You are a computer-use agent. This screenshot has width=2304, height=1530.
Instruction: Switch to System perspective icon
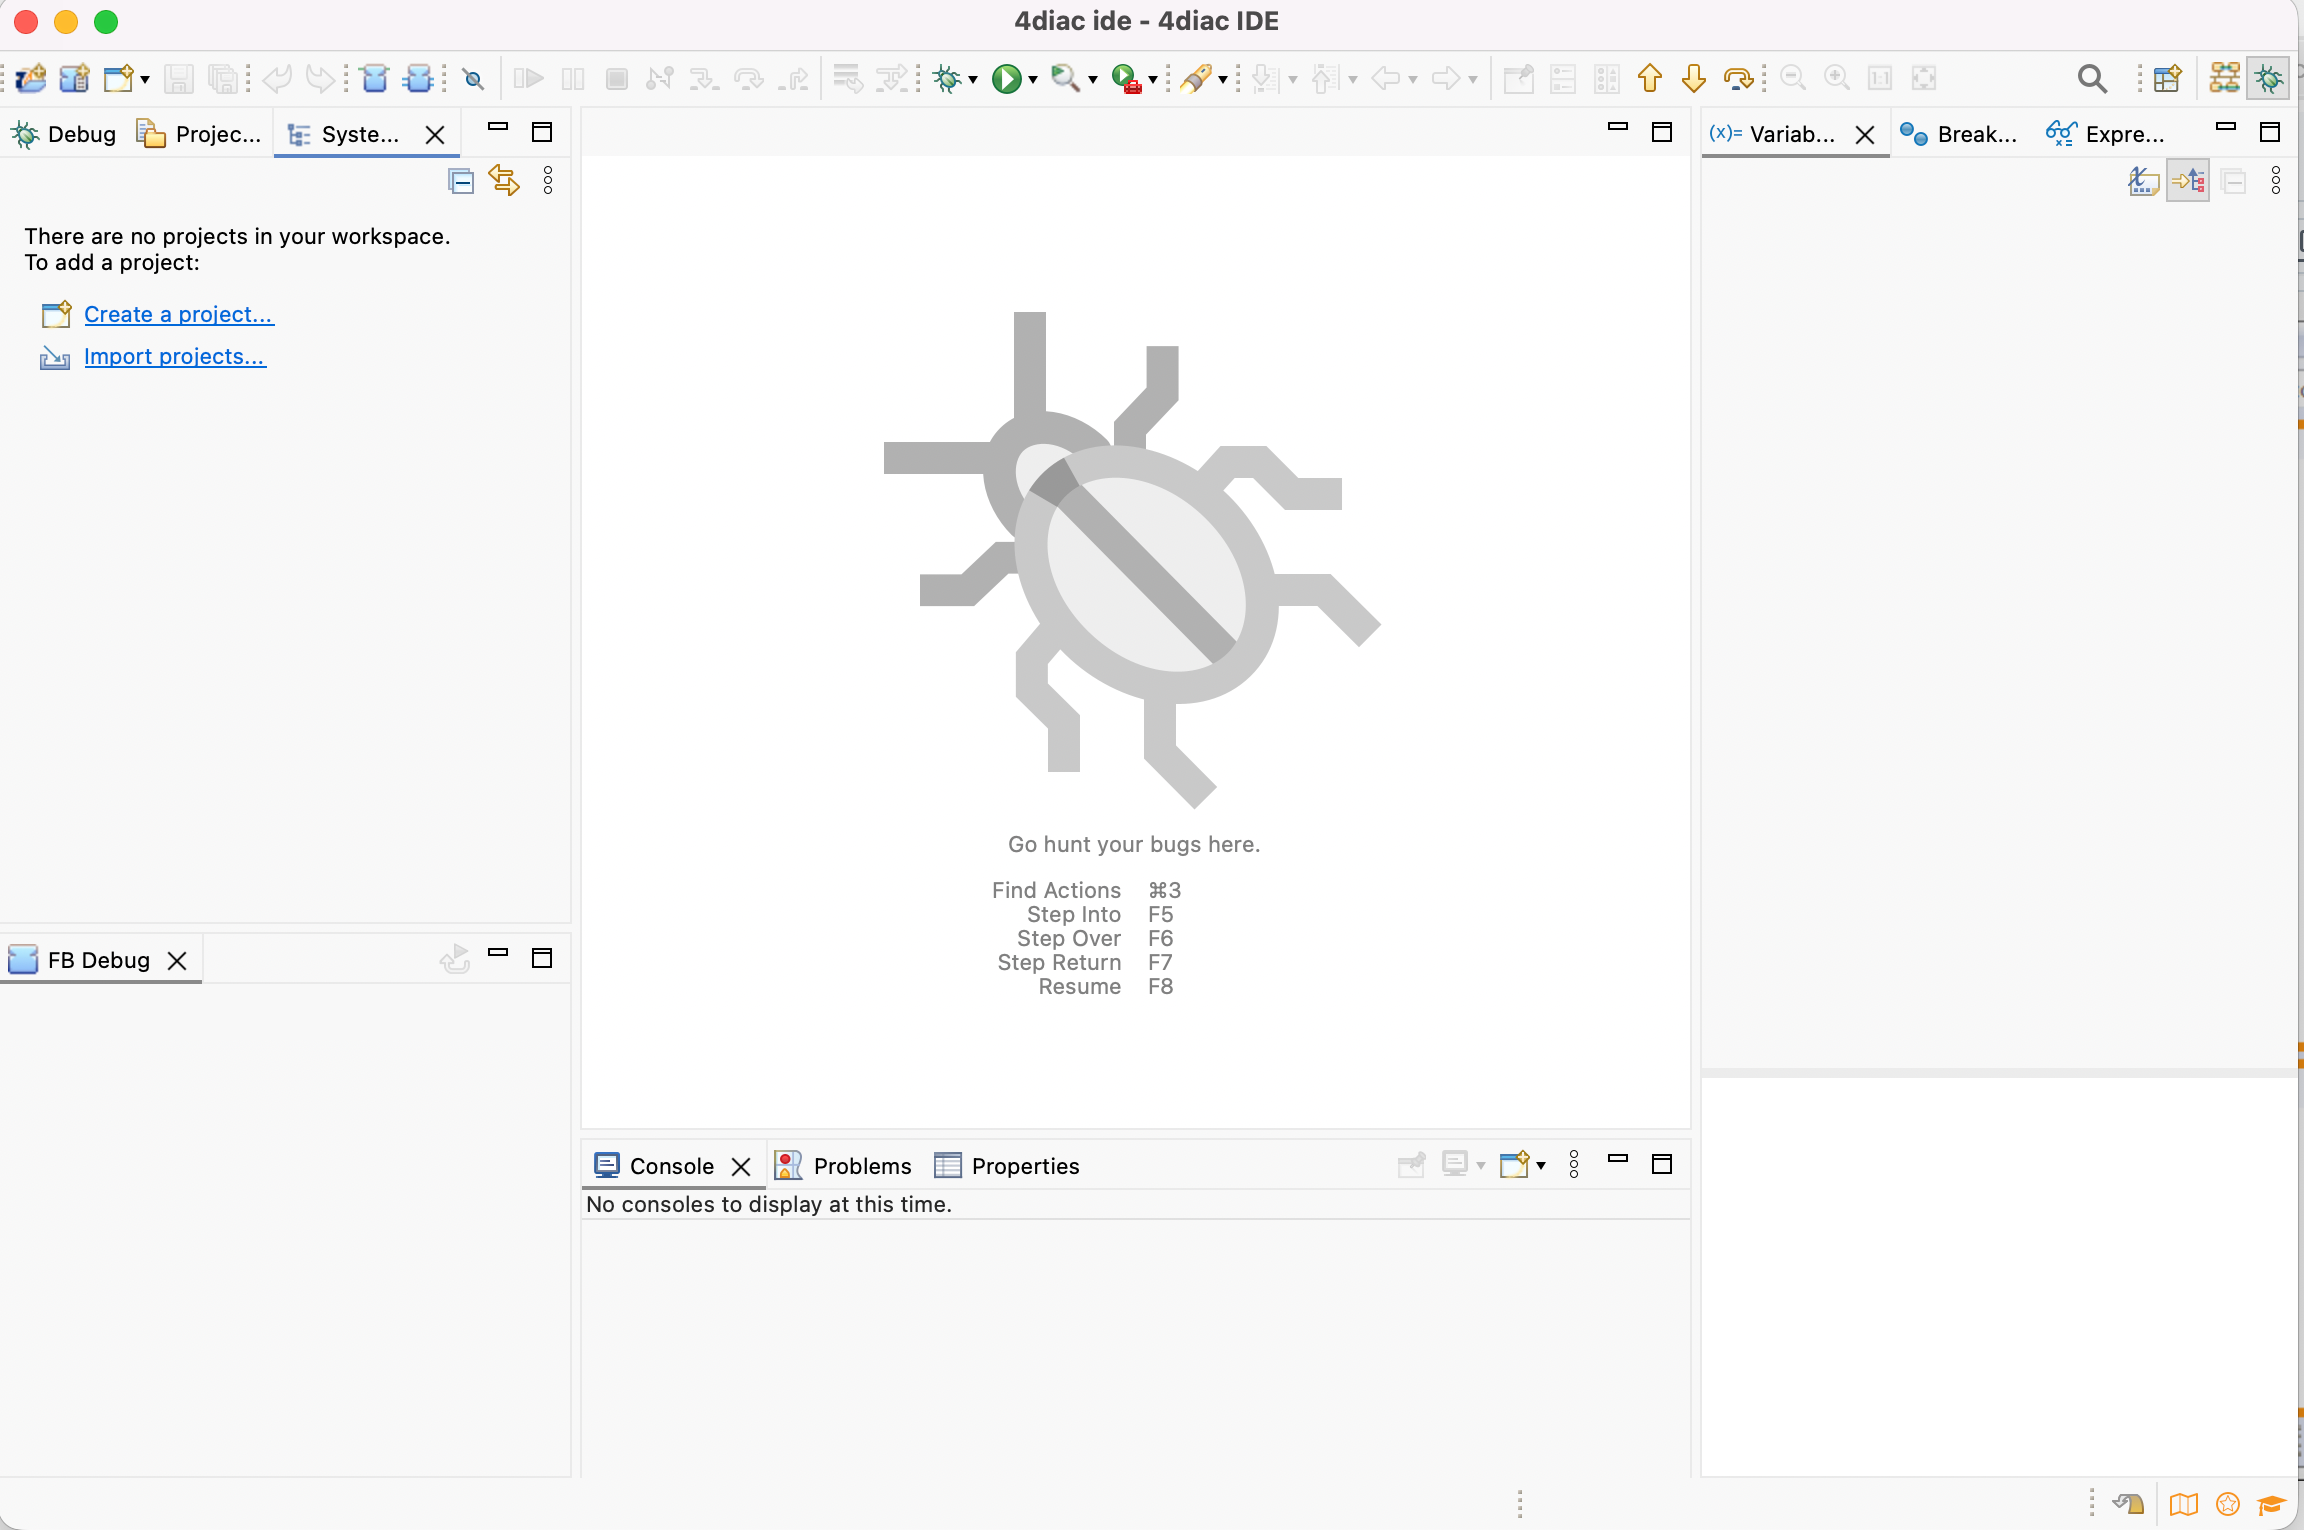2225,78
